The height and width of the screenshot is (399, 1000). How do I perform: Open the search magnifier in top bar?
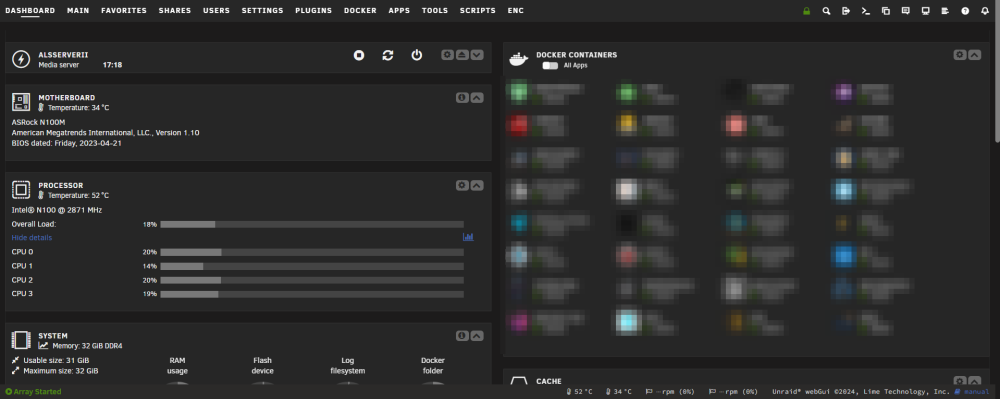(x=827, y=11)
